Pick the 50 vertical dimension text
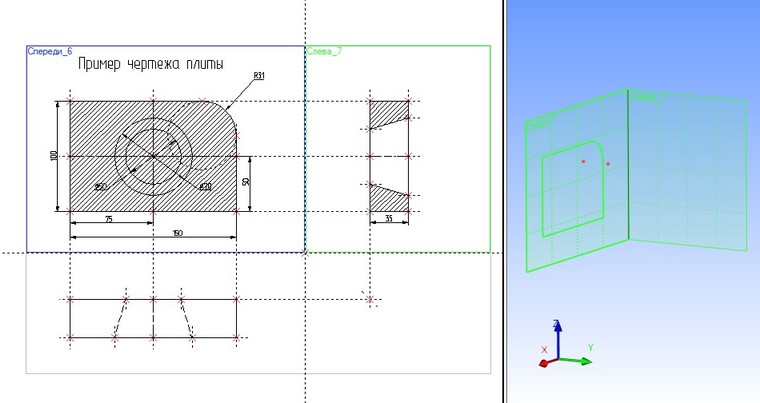 246,182
